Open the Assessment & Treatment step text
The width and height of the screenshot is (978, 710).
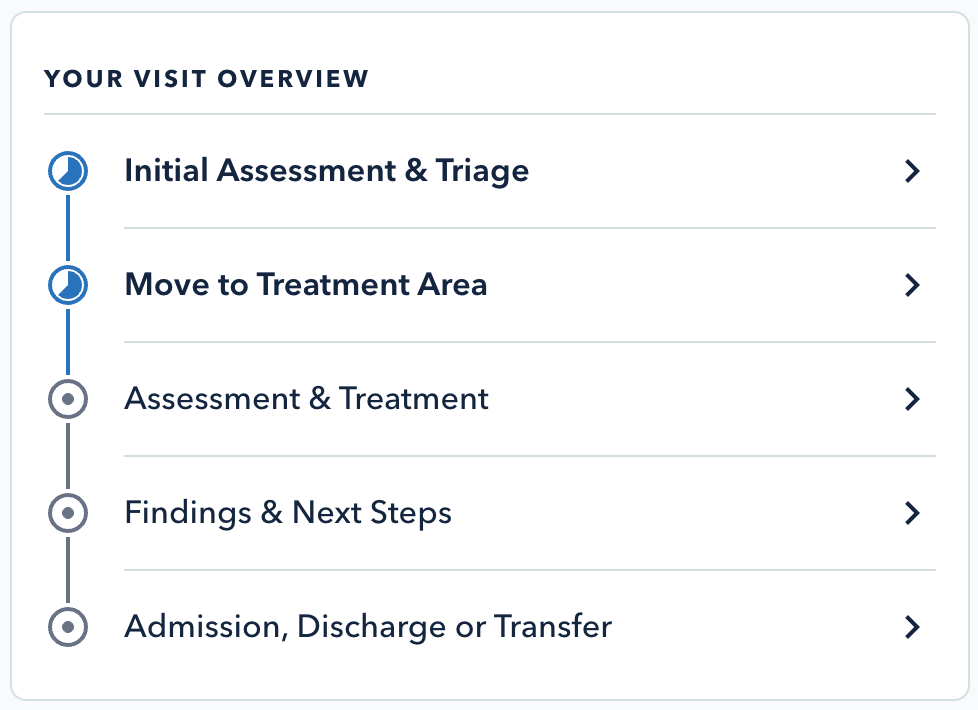[306, 399]
